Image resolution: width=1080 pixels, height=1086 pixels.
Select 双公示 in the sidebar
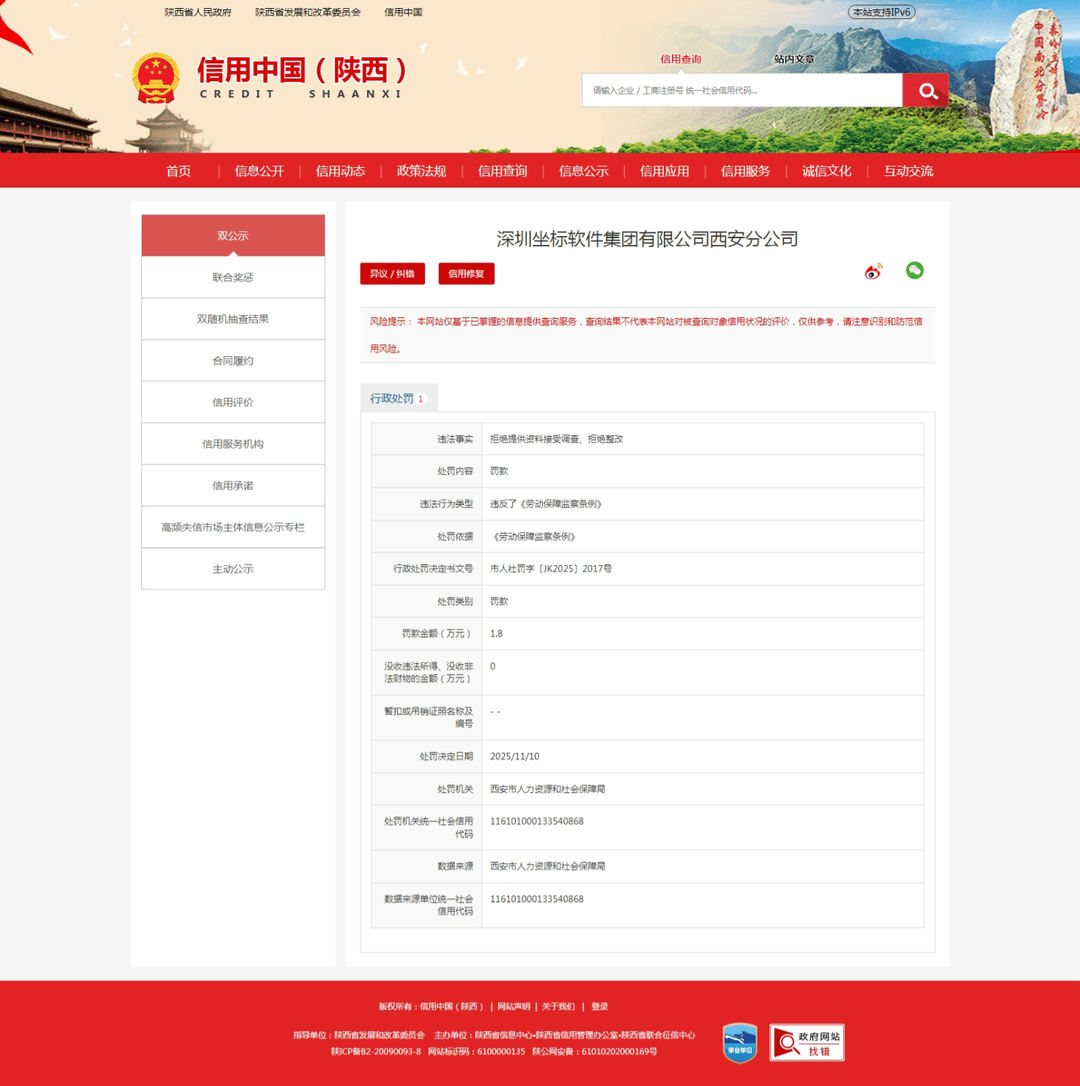[232, 235]
